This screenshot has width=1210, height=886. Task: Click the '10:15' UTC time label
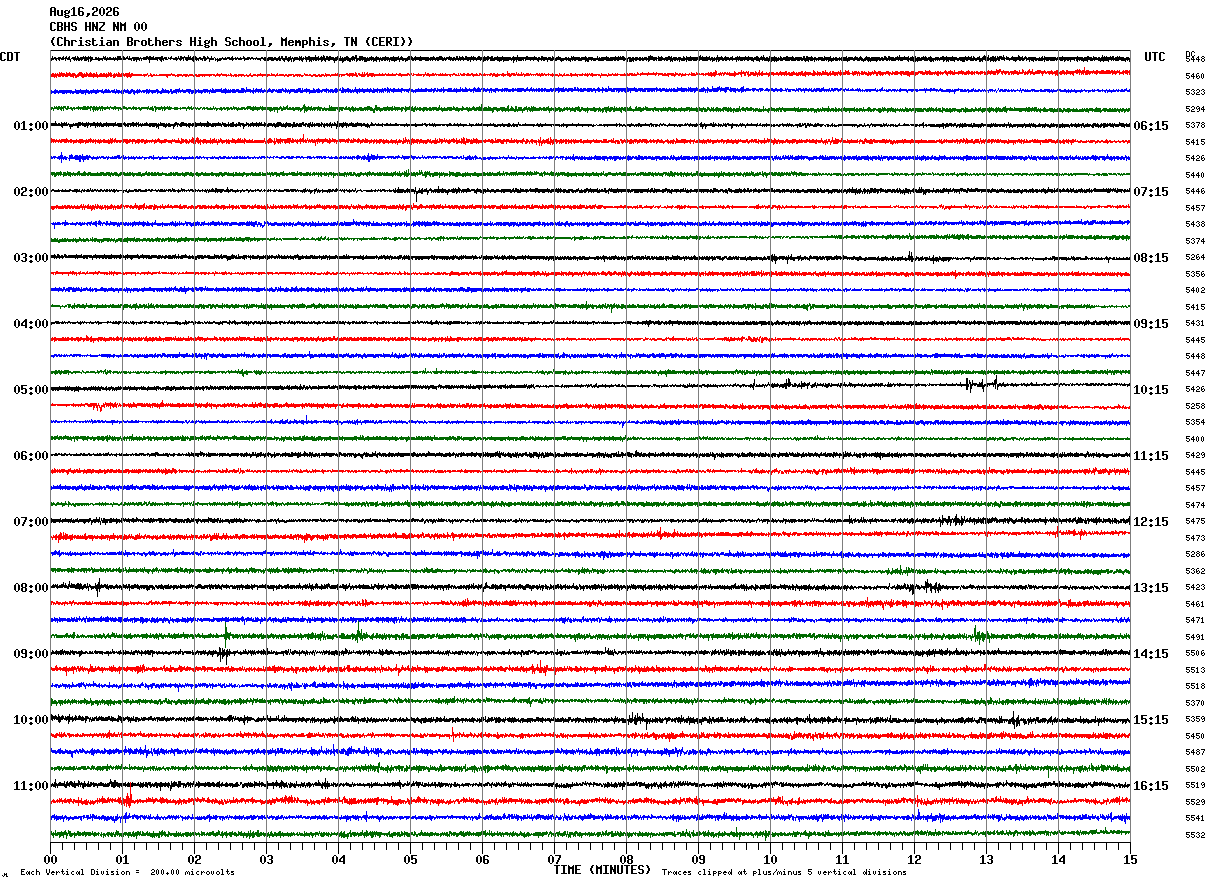pos(1151,390)
